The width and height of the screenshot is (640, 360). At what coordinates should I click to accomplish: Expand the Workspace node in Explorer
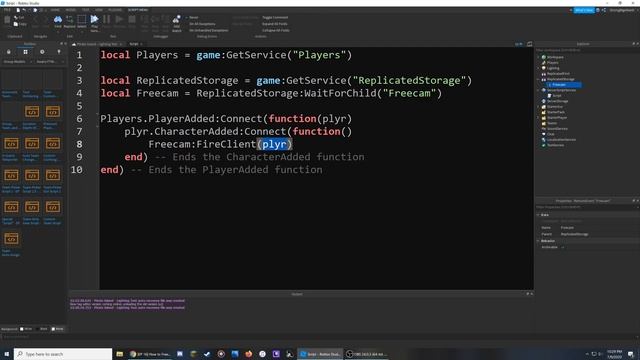(x=539, y=57)
